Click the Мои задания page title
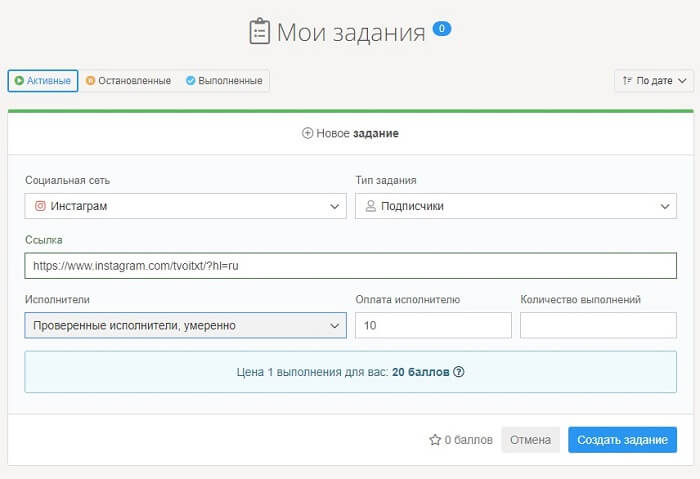The image size is (700, 479). coord(351,32)
